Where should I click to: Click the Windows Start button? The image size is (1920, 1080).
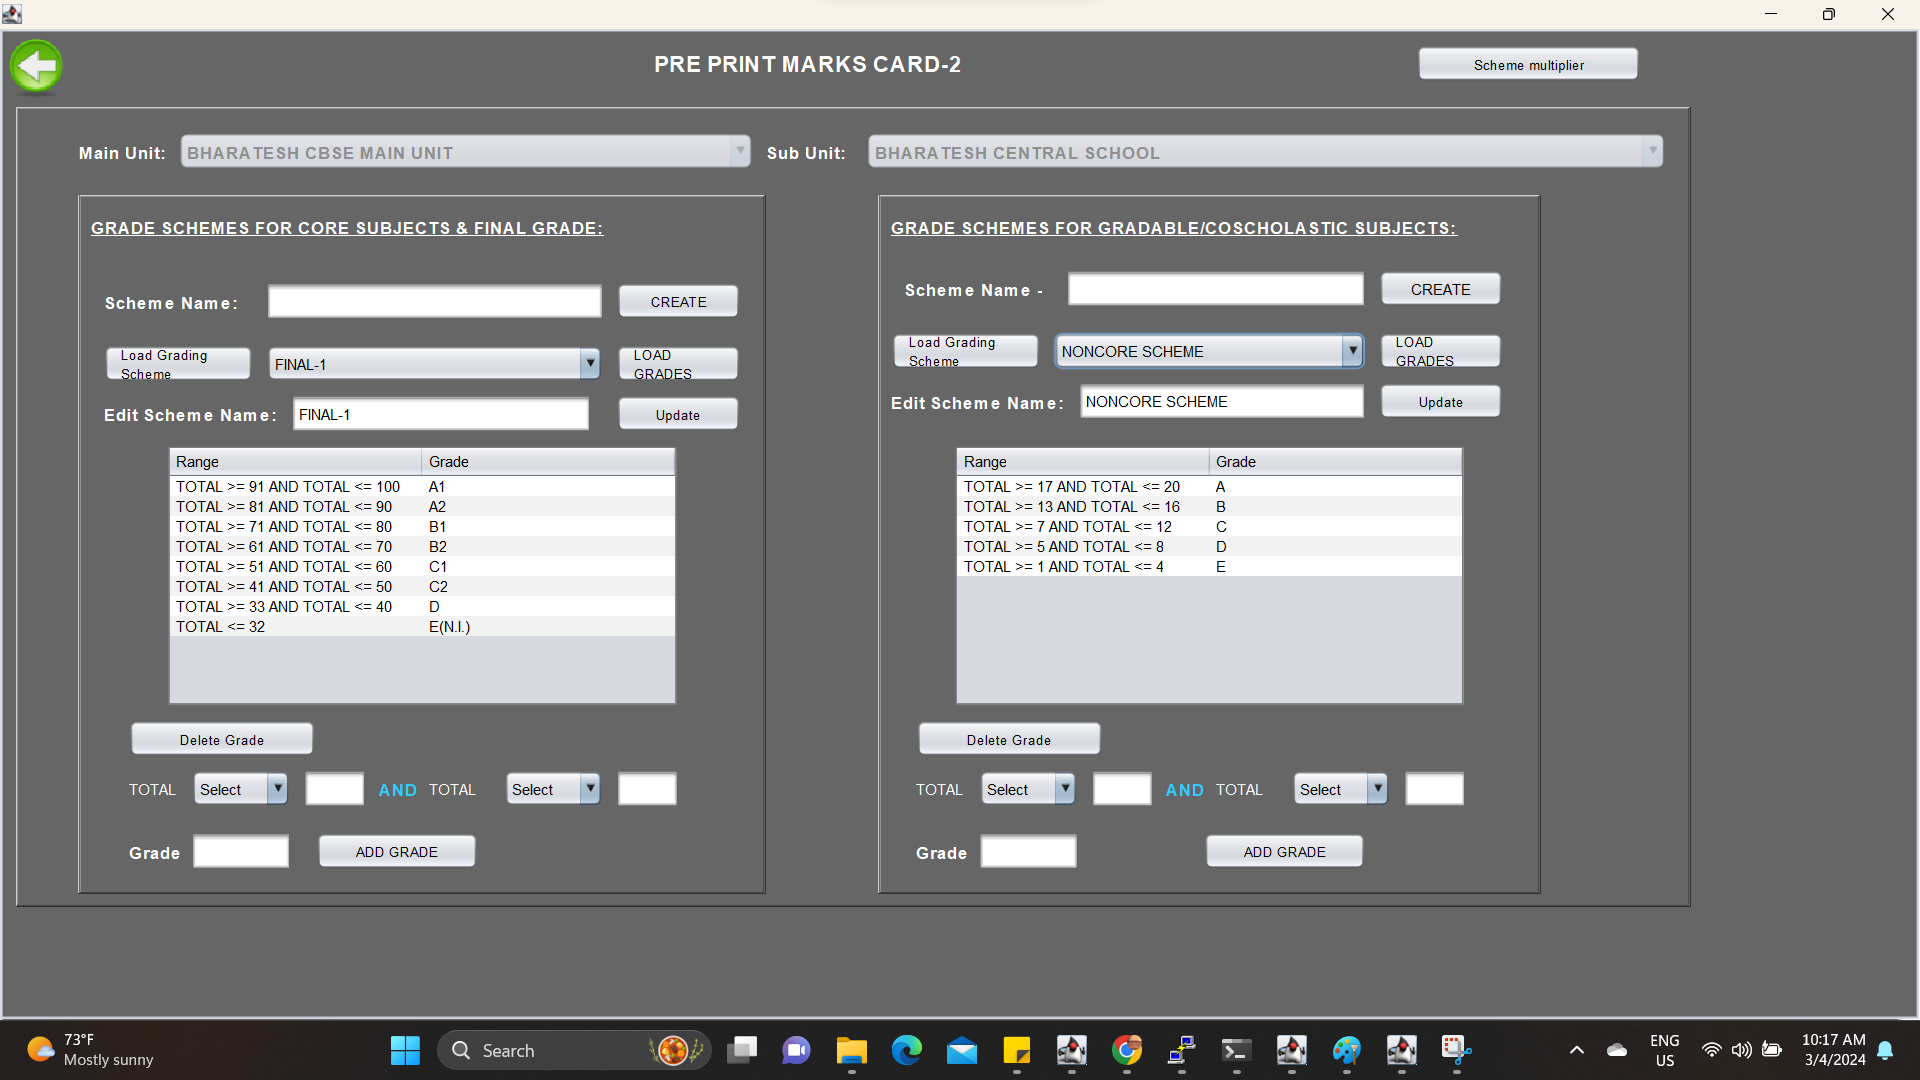[x=405, y=1050]
